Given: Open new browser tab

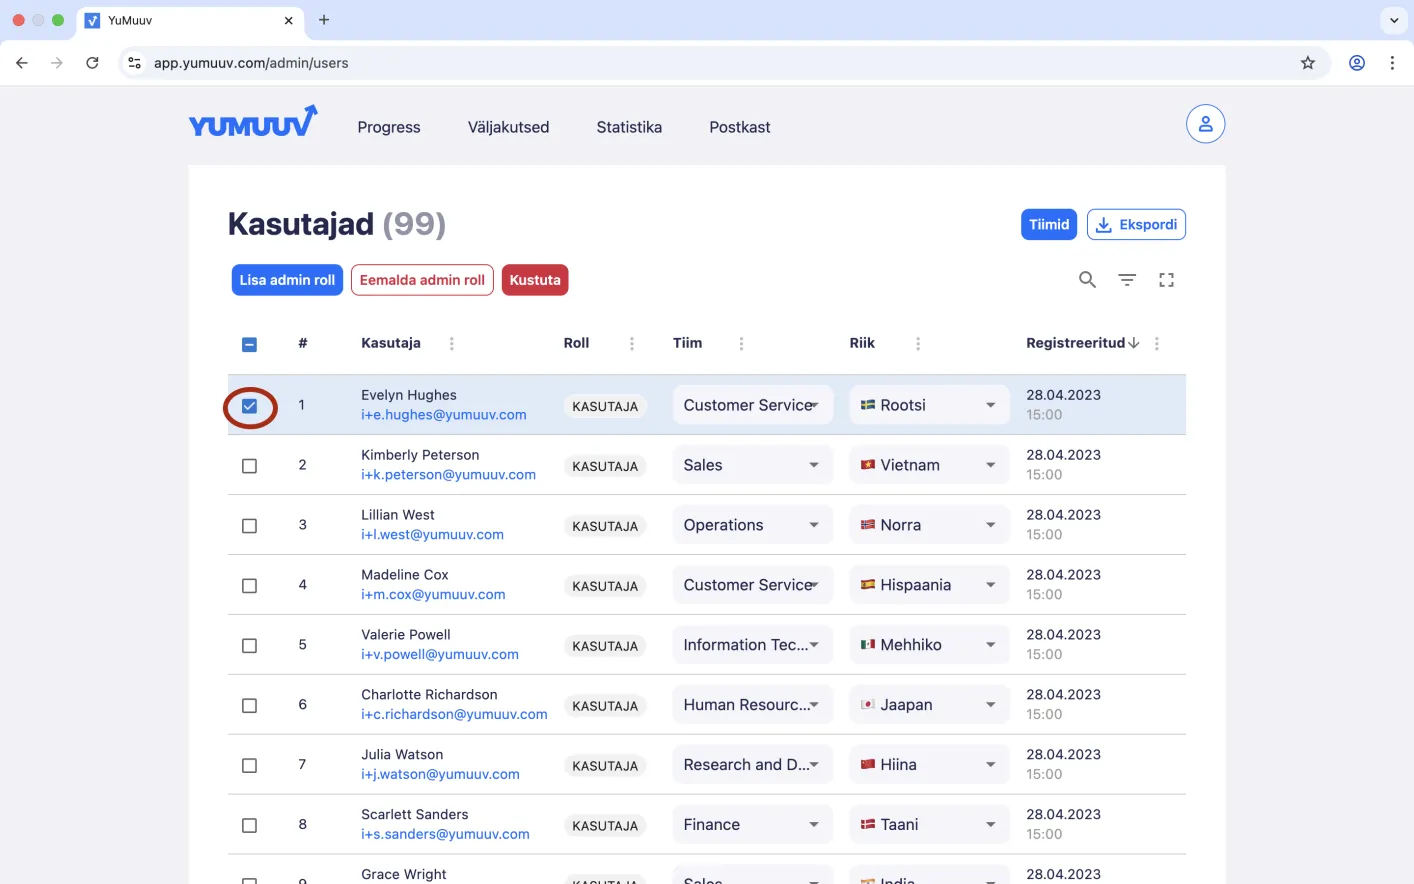Looking at the screenshot, I should tap(324, 20).
